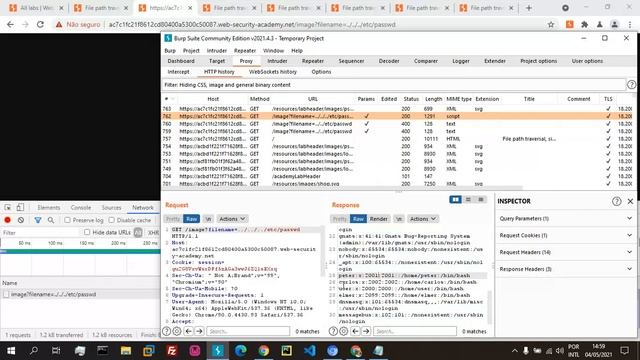Open the Windows Start menu
Viewport: 640px width, 360px height.
tap(11, 350)
